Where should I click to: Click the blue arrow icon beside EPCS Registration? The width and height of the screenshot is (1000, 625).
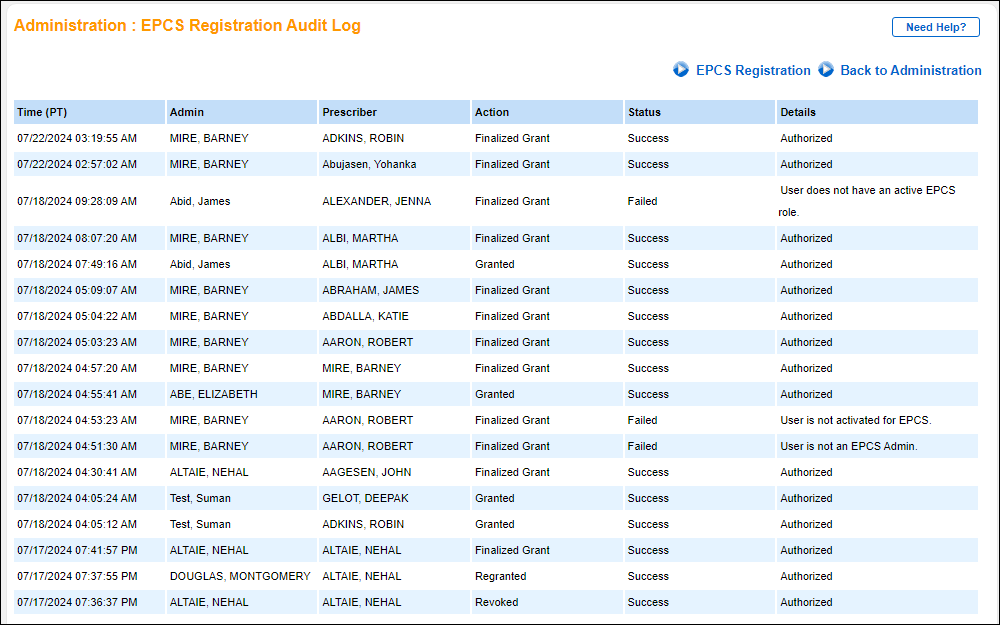[681, 70]
